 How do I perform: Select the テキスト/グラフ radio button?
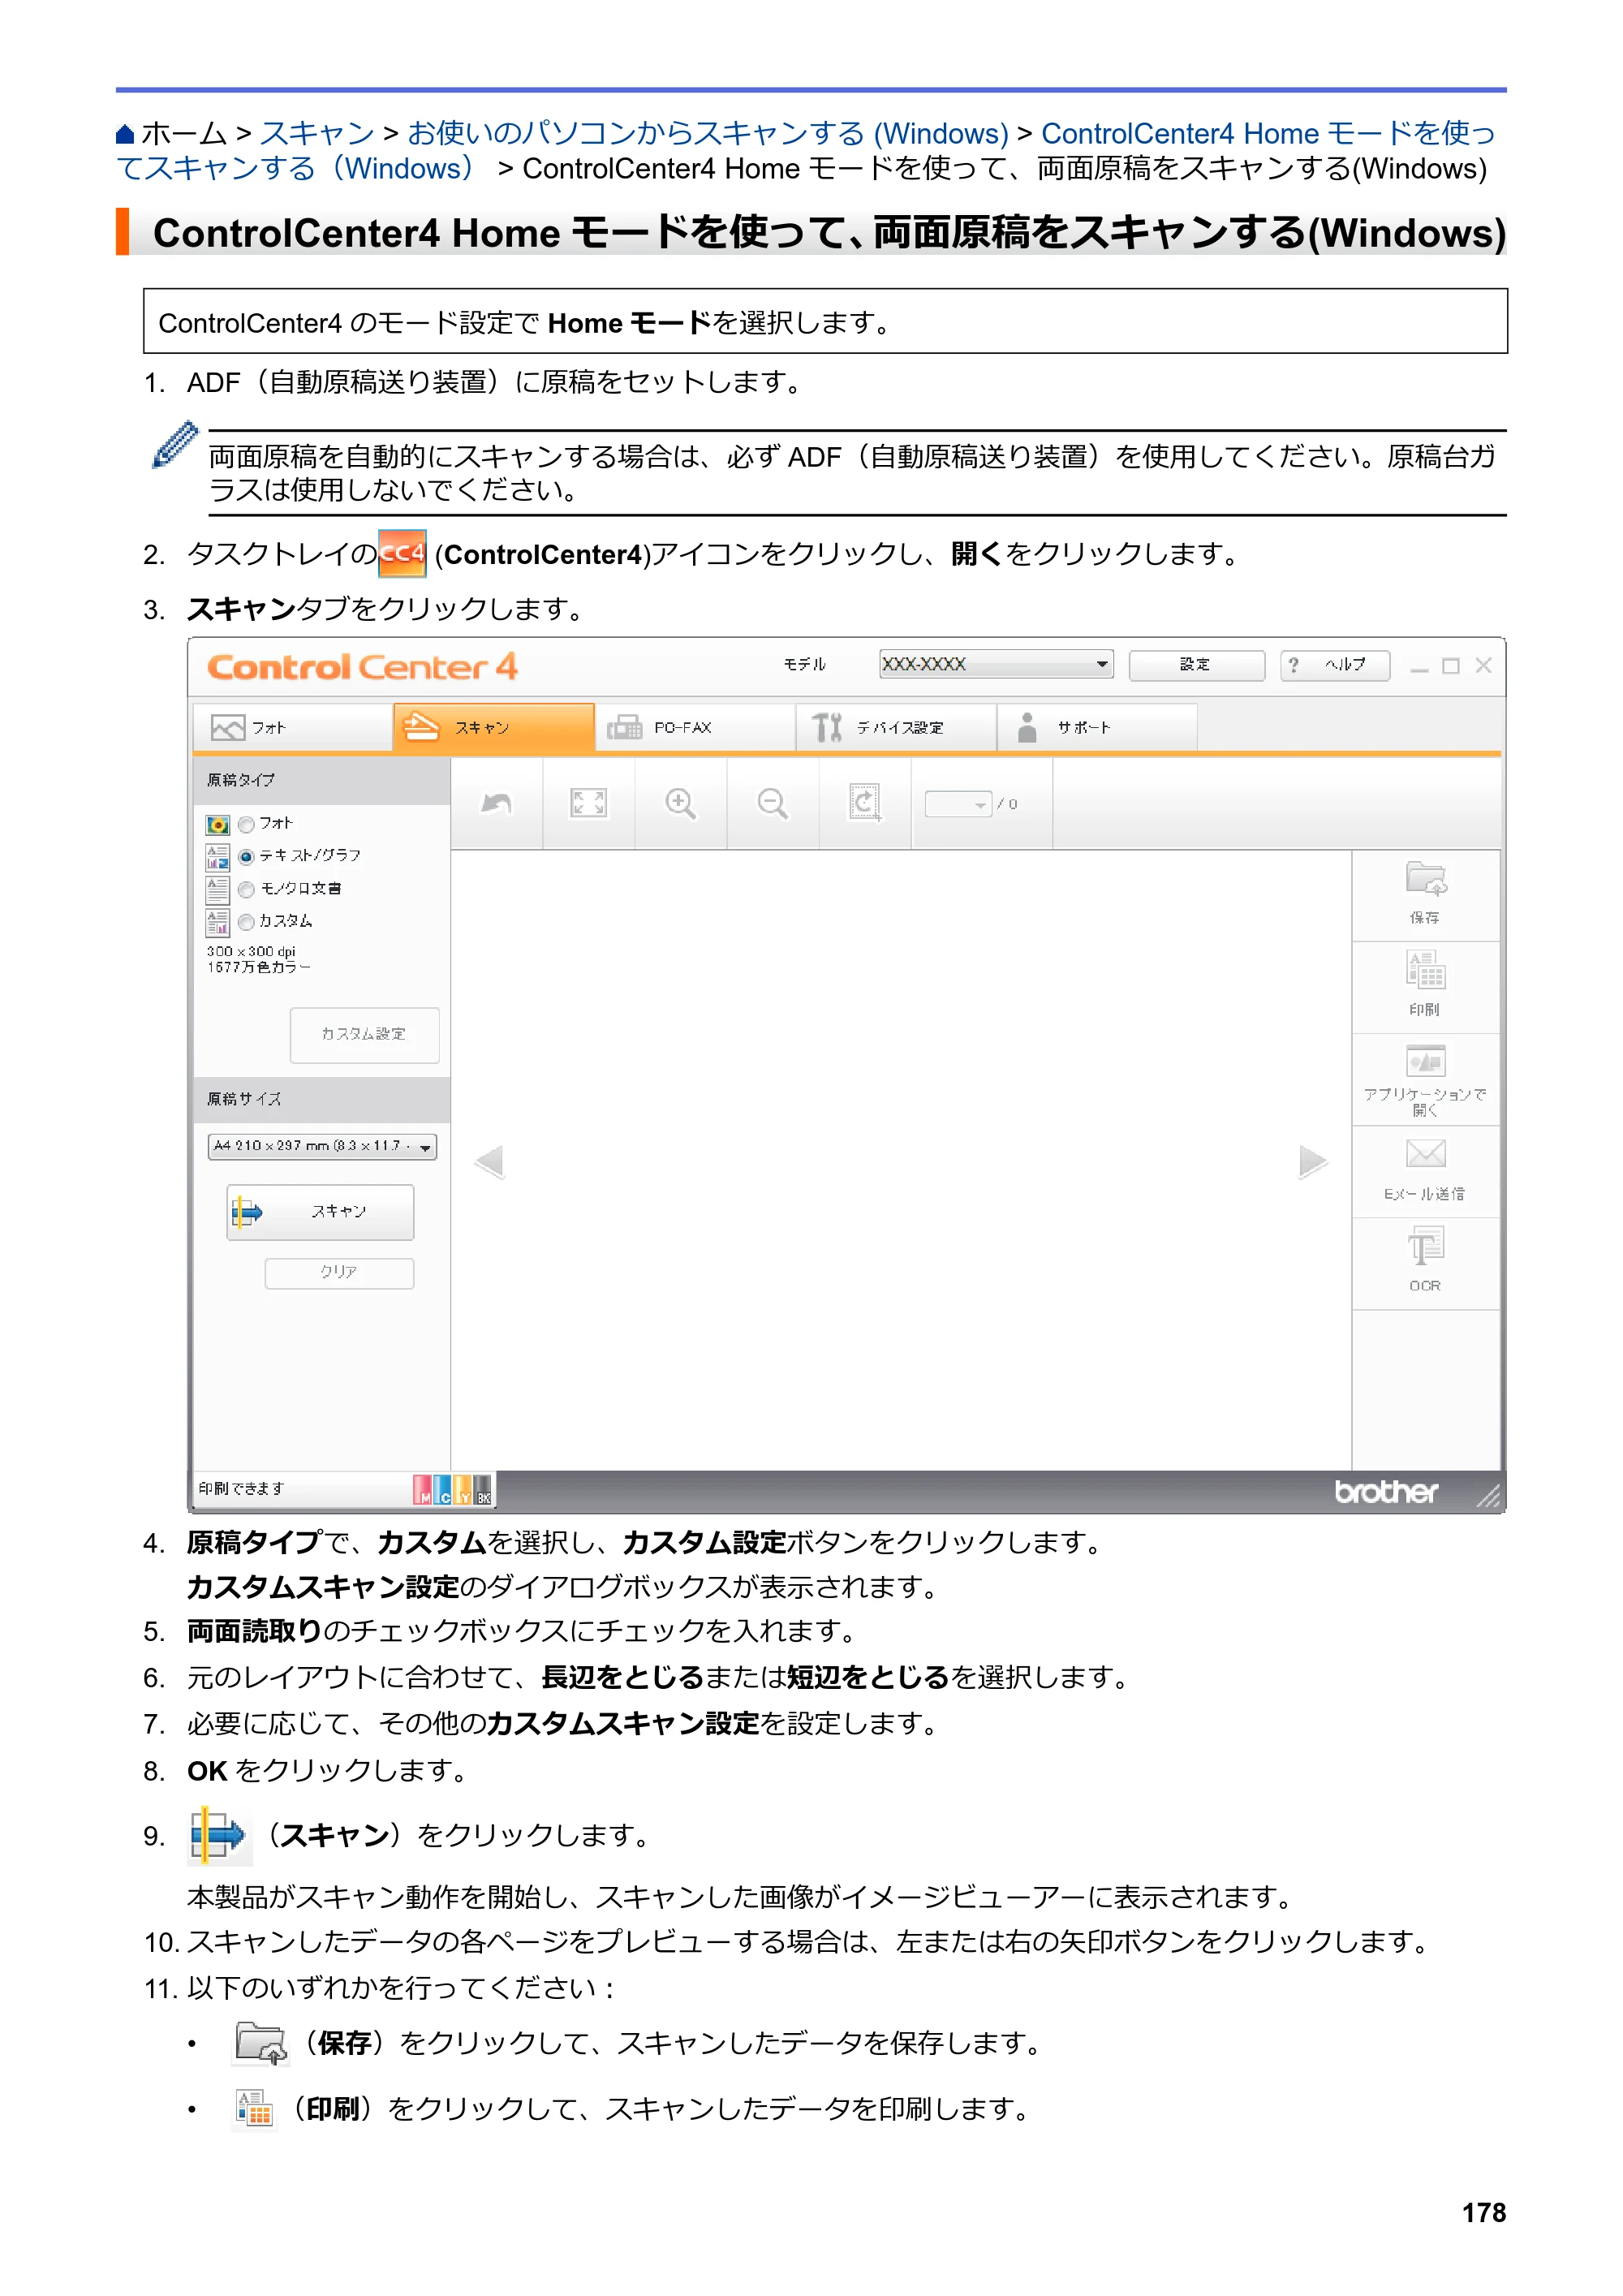[246, 857]
